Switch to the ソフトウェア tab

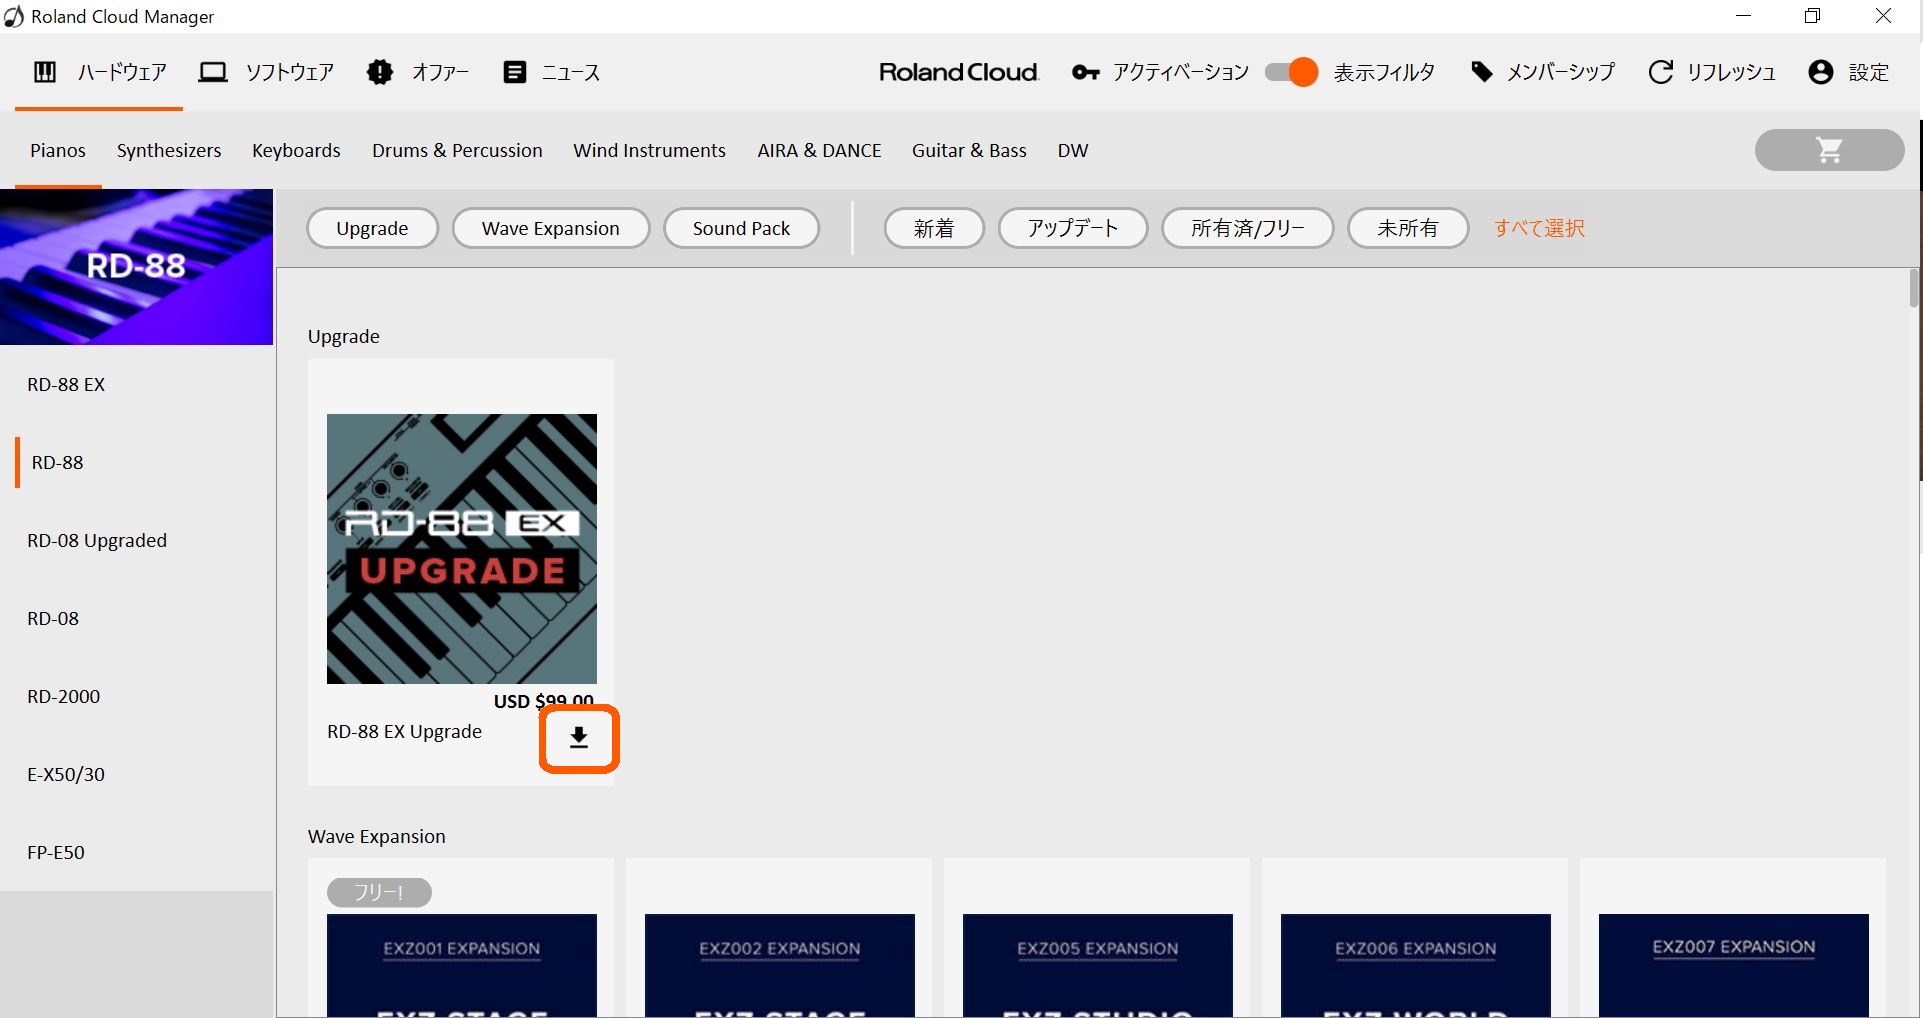(x=267, y=72)
